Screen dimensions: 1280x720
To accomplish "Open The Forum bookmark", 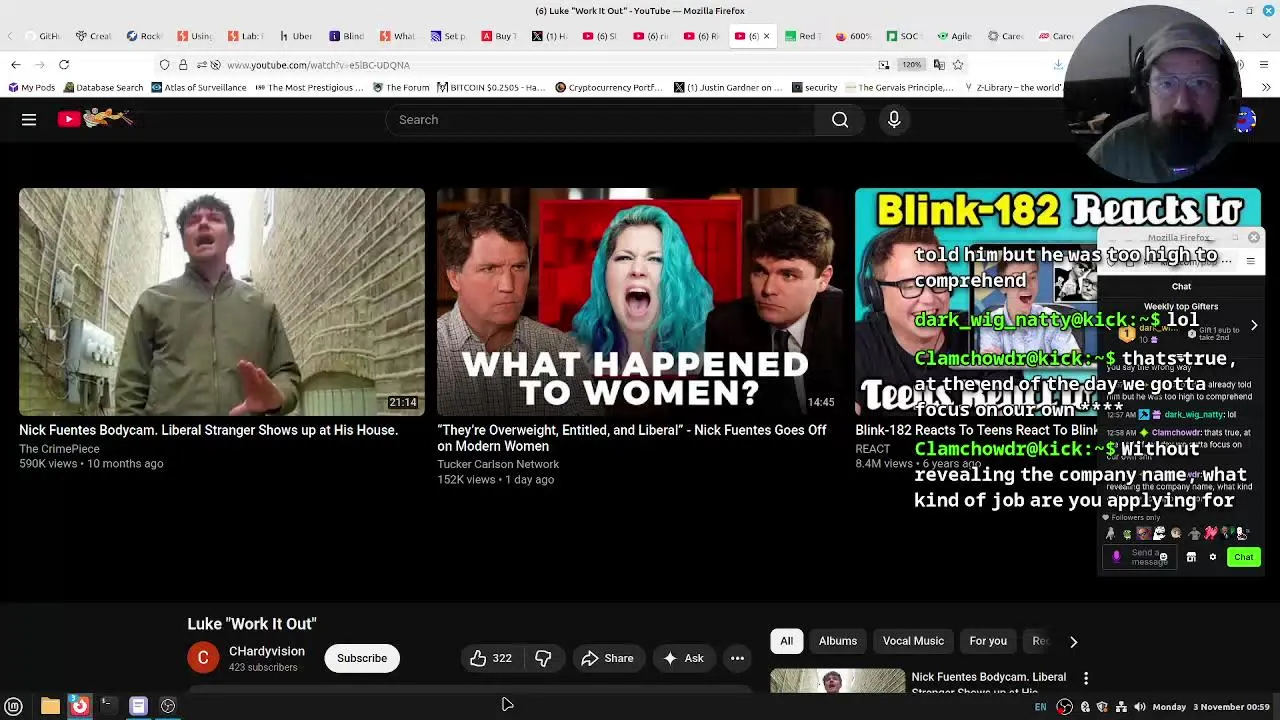I will [401, 88].
